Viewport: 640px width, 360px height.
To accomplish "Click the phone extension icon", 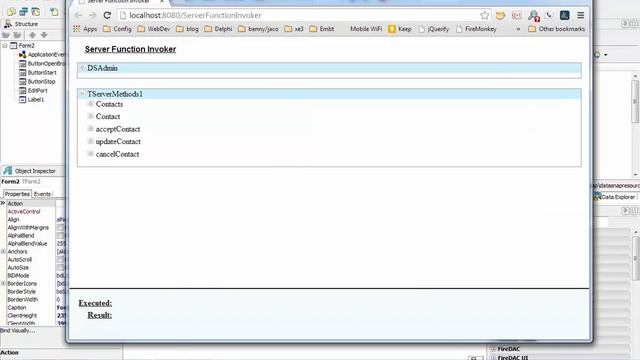I will click(549, 15).
